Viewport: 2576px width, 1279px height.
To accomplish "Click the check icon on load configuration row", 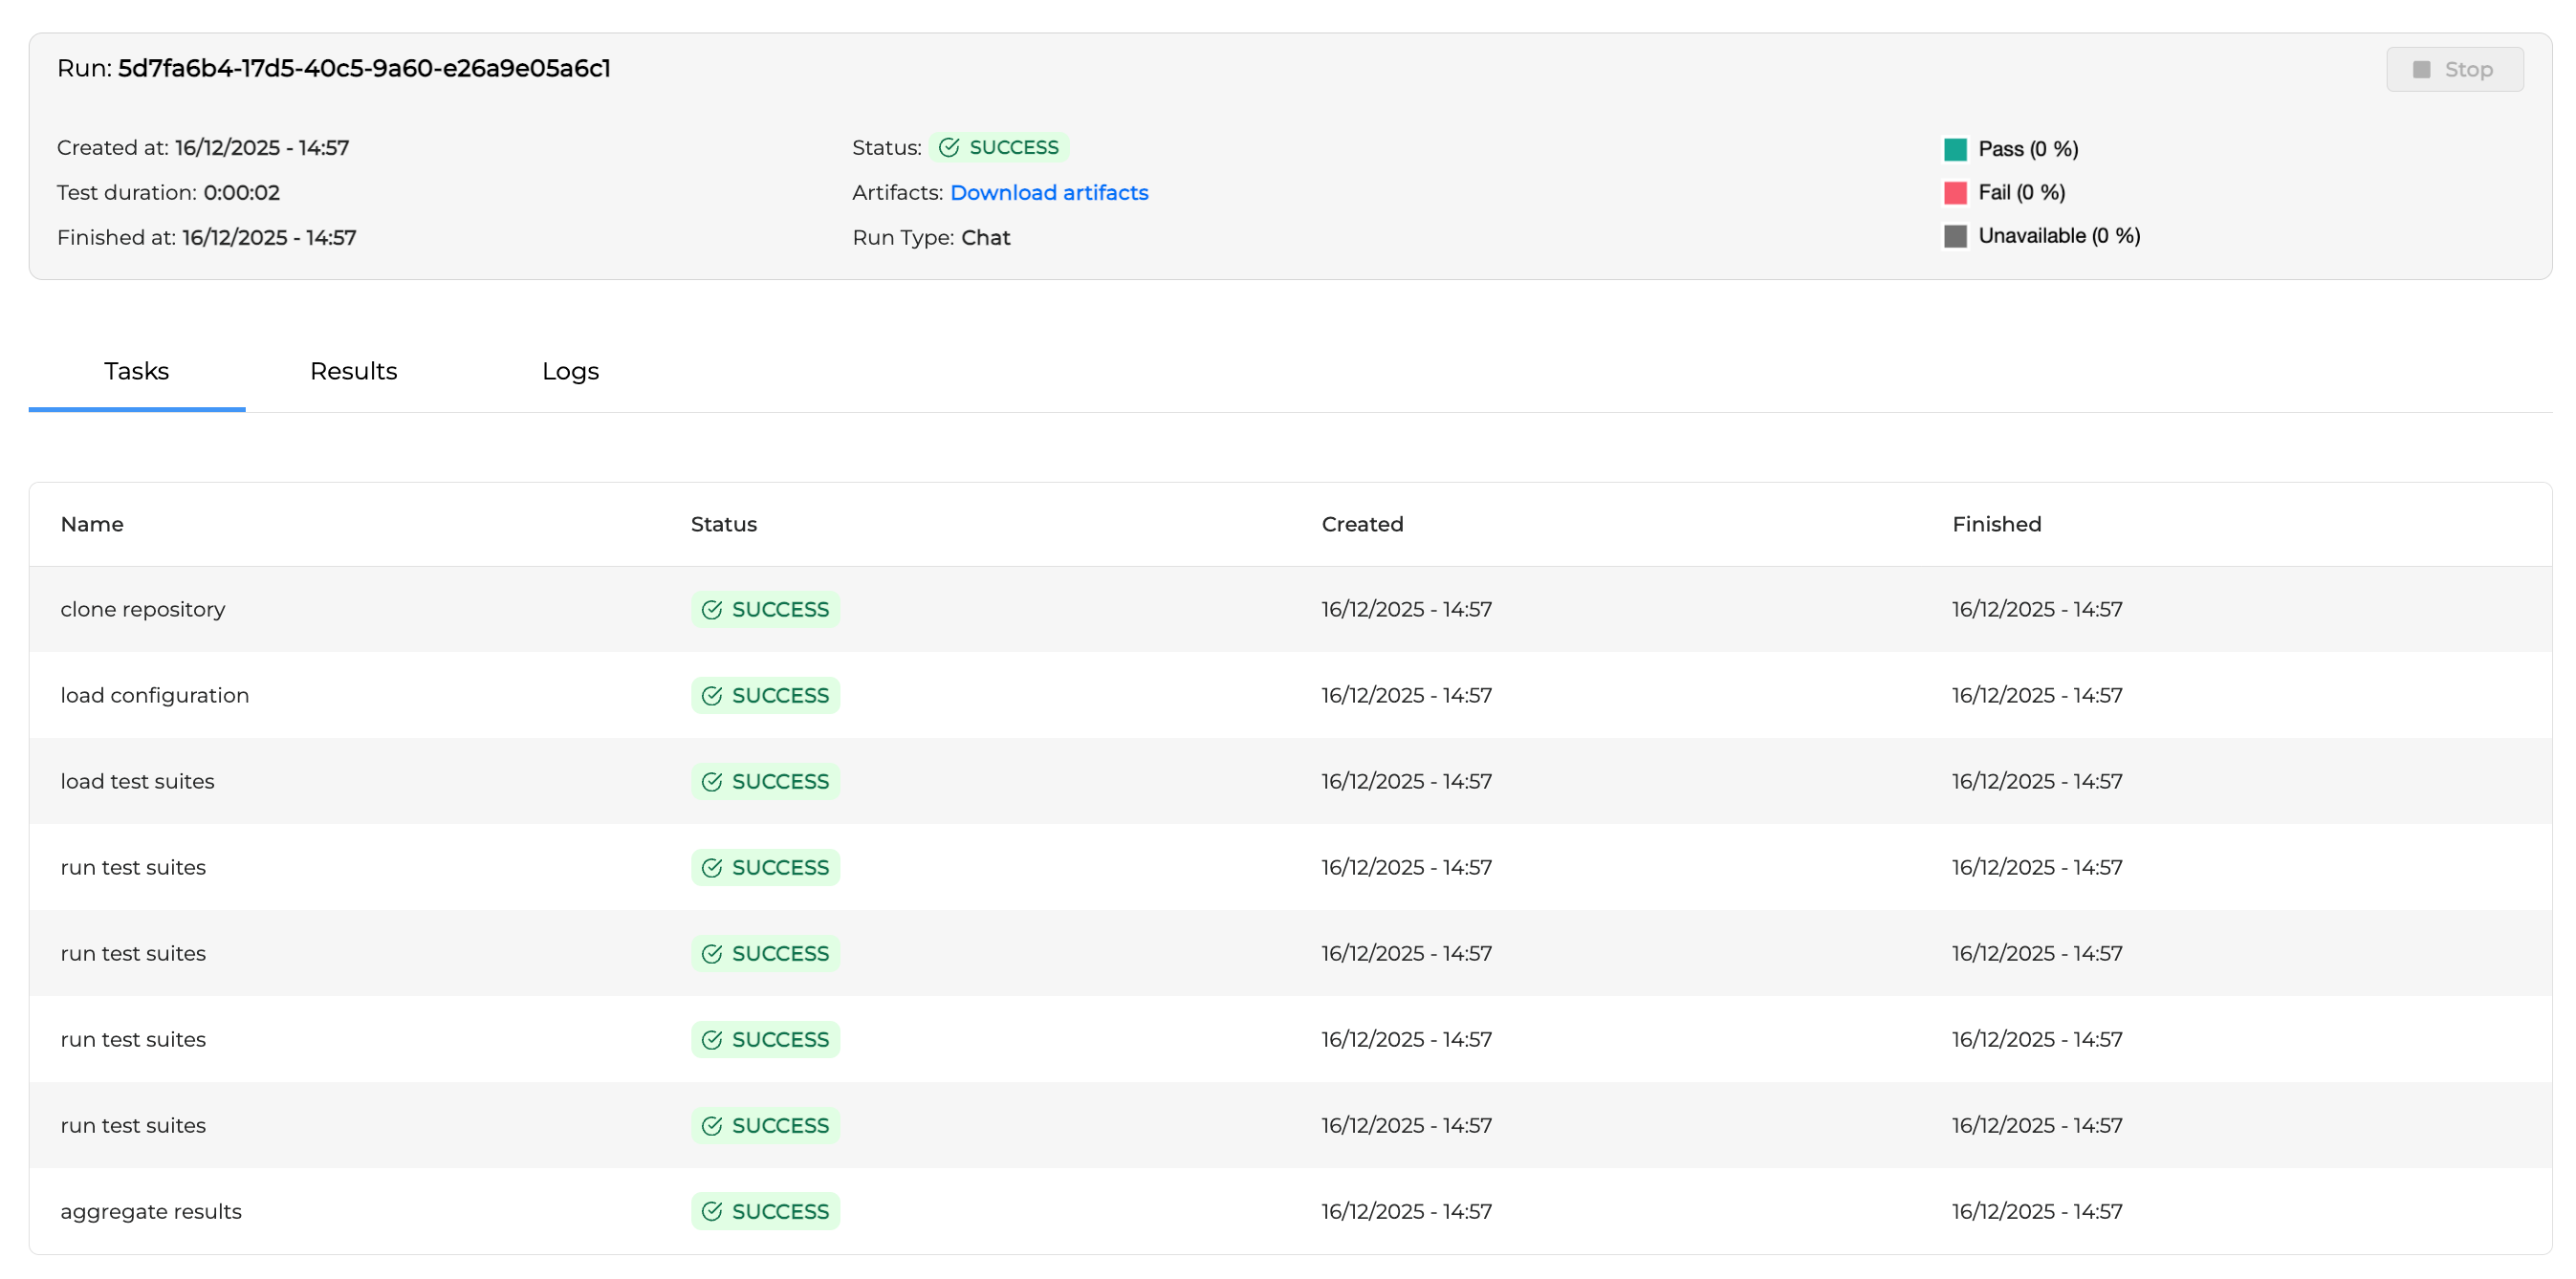I will (x=711, y=695).
